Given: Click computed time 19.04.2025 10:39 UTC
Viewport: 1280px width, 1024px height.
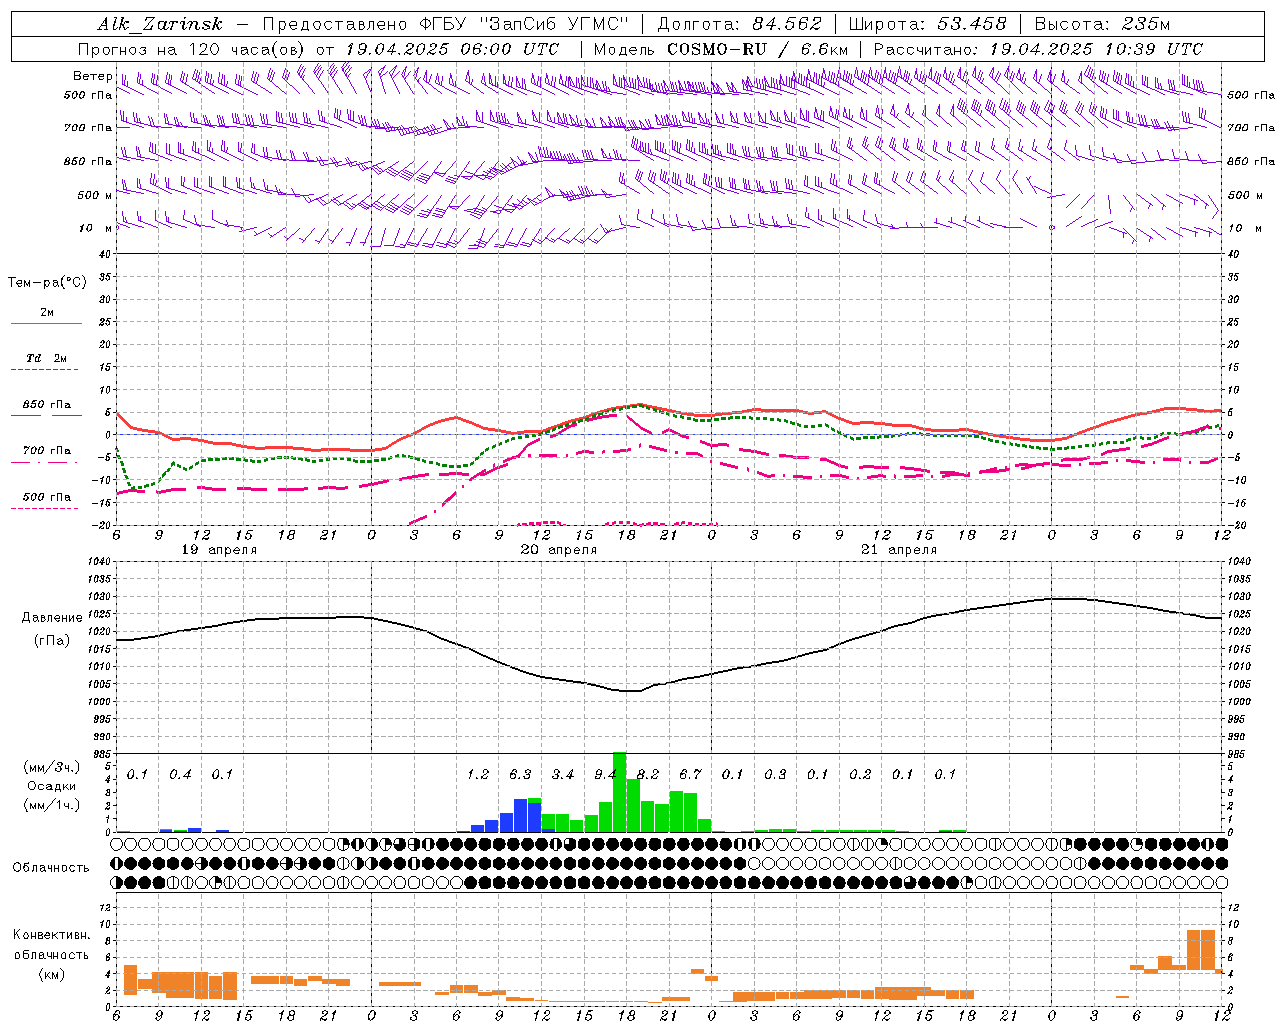Looking at the screenshot, I should [1096, 49].
